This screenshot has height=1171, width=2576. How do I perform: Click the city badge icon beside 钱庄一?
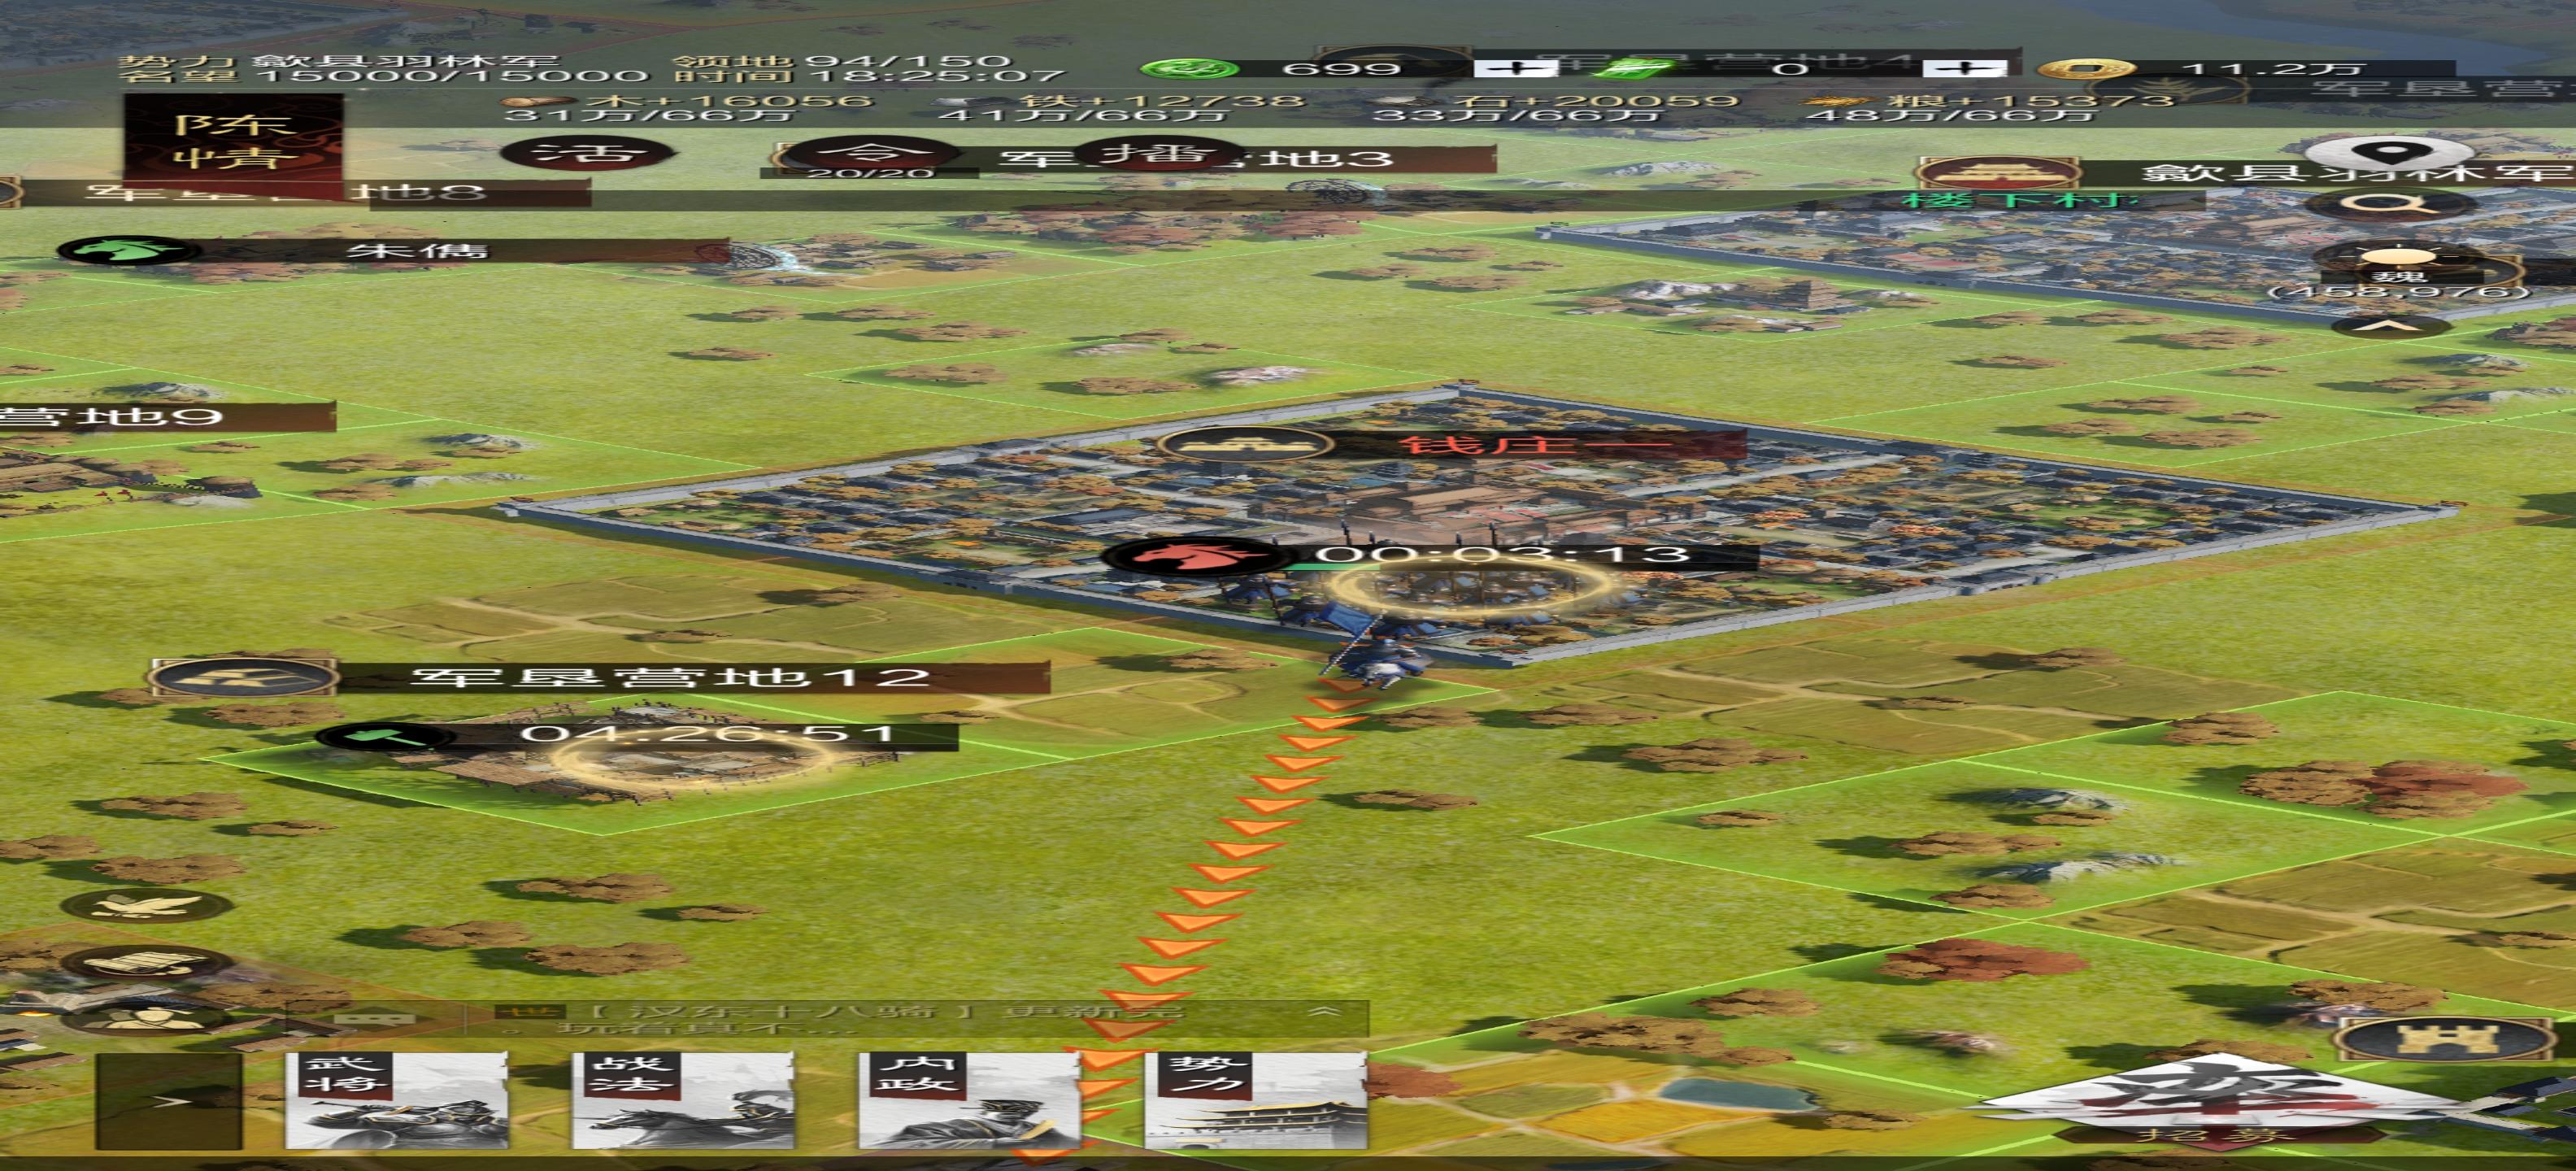tap(1245, 443)
